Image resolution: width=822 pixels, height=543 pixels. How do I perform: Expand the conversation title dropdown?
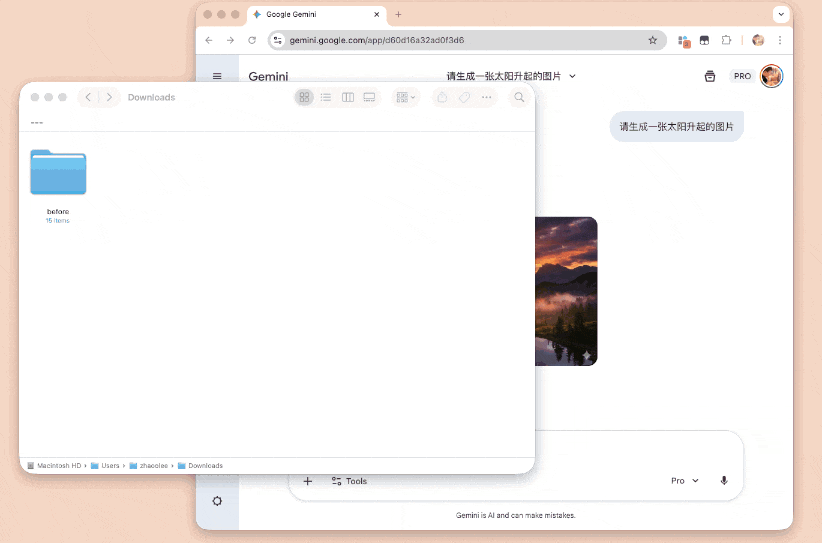pos(572,76)
